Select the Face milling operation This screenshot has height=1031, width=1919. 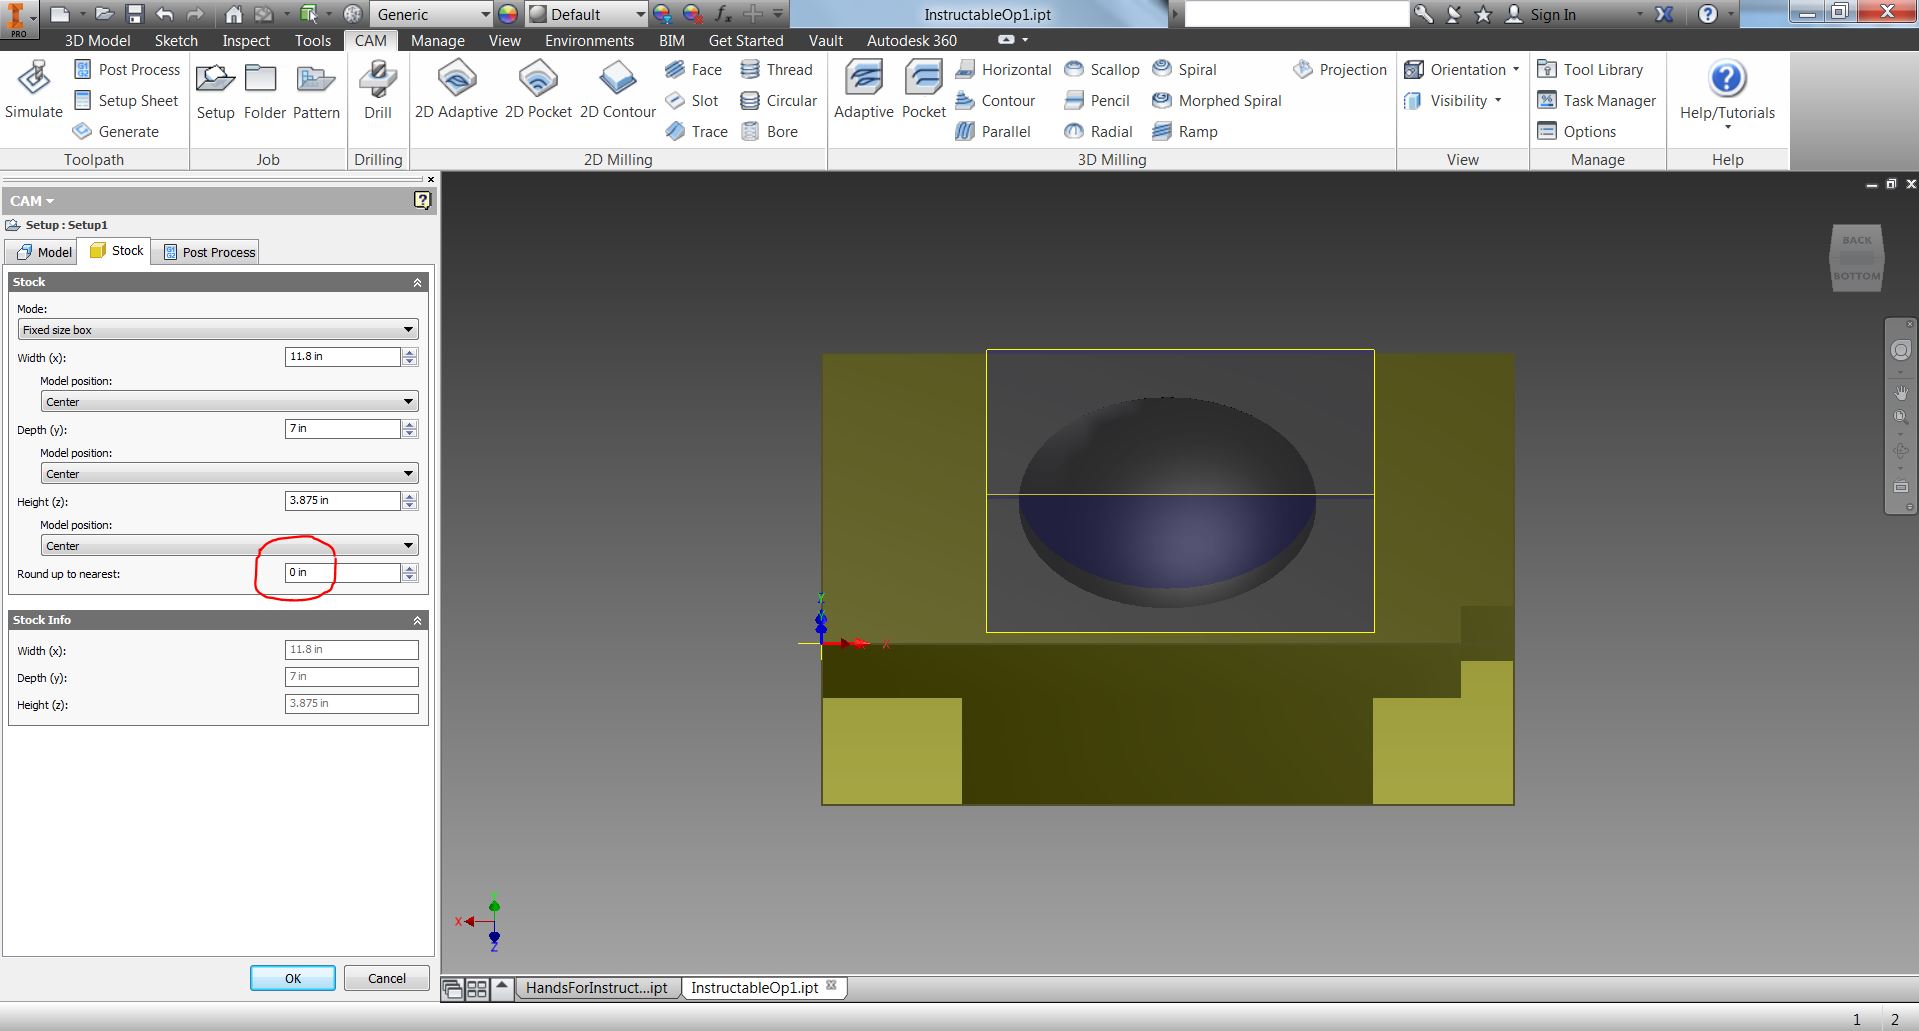(693, 70)
